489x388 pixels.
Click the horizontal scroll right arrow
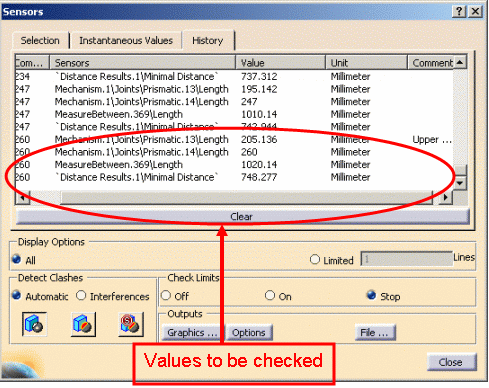446,197
